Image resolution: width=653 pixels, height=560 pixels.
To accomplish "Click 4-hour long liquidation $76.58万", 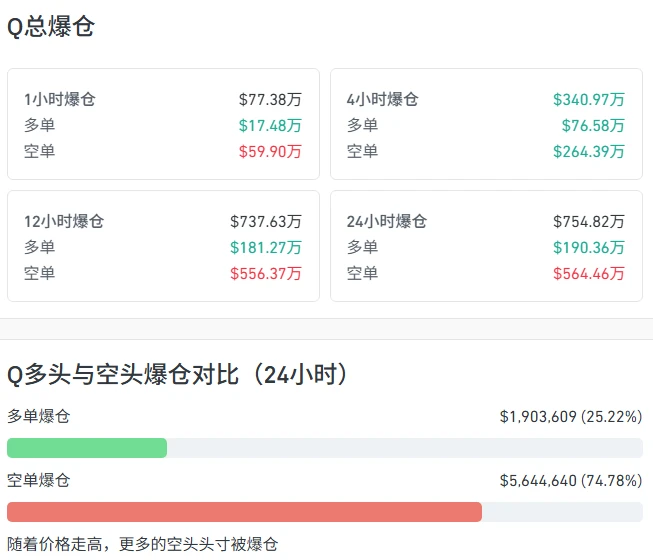I will pyautogui.click(x=593, y=125).
